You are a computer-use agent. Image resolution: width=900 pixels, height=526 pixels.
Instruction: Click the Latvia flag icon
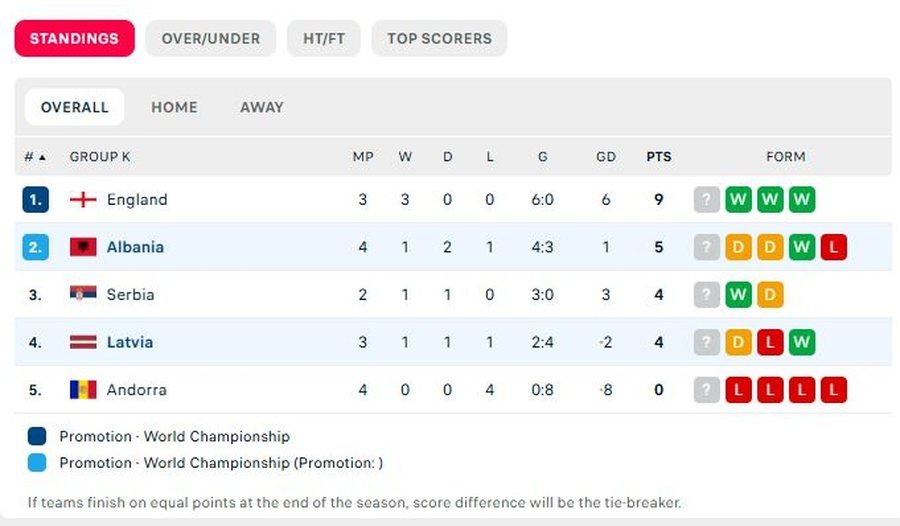83,342
